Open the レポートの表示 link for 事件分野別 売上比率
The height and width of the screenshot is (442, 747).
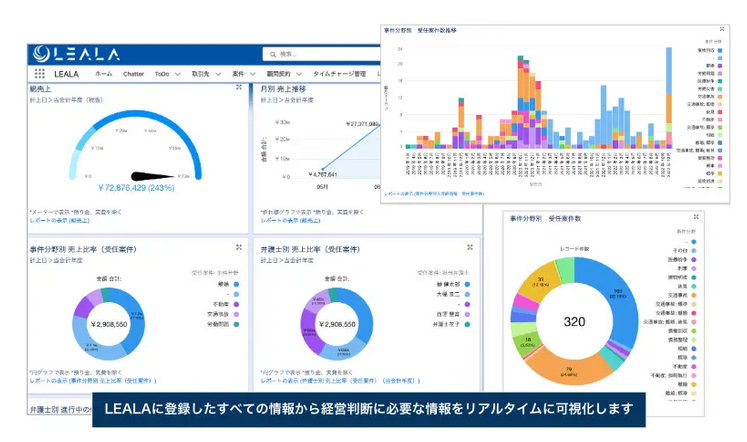[x=93, y=381]
